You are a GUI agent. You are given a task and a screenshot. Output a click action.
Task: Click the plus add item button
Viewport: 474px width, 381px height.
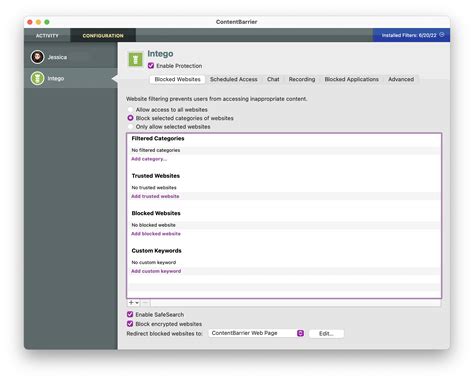tap(131, 303)
